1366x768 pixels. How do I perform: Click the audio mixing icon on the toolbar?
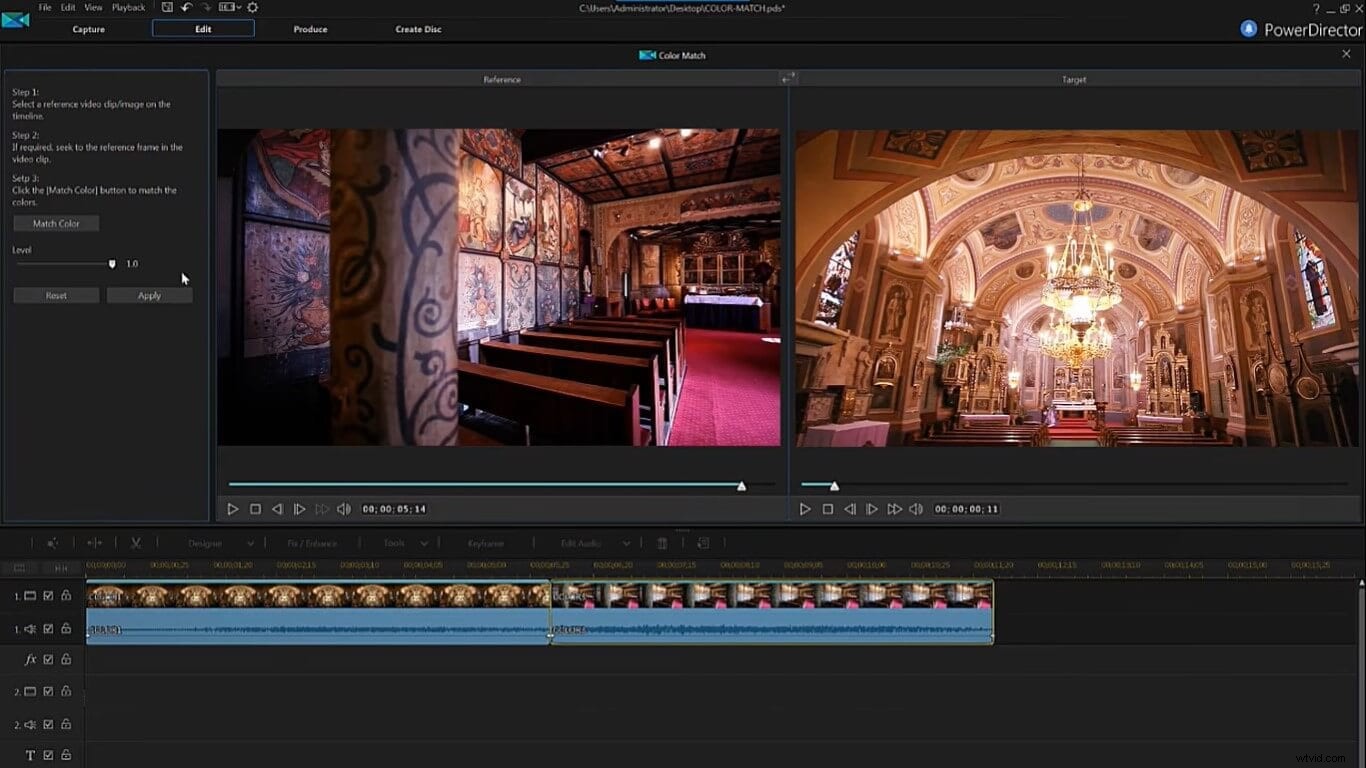53,543
